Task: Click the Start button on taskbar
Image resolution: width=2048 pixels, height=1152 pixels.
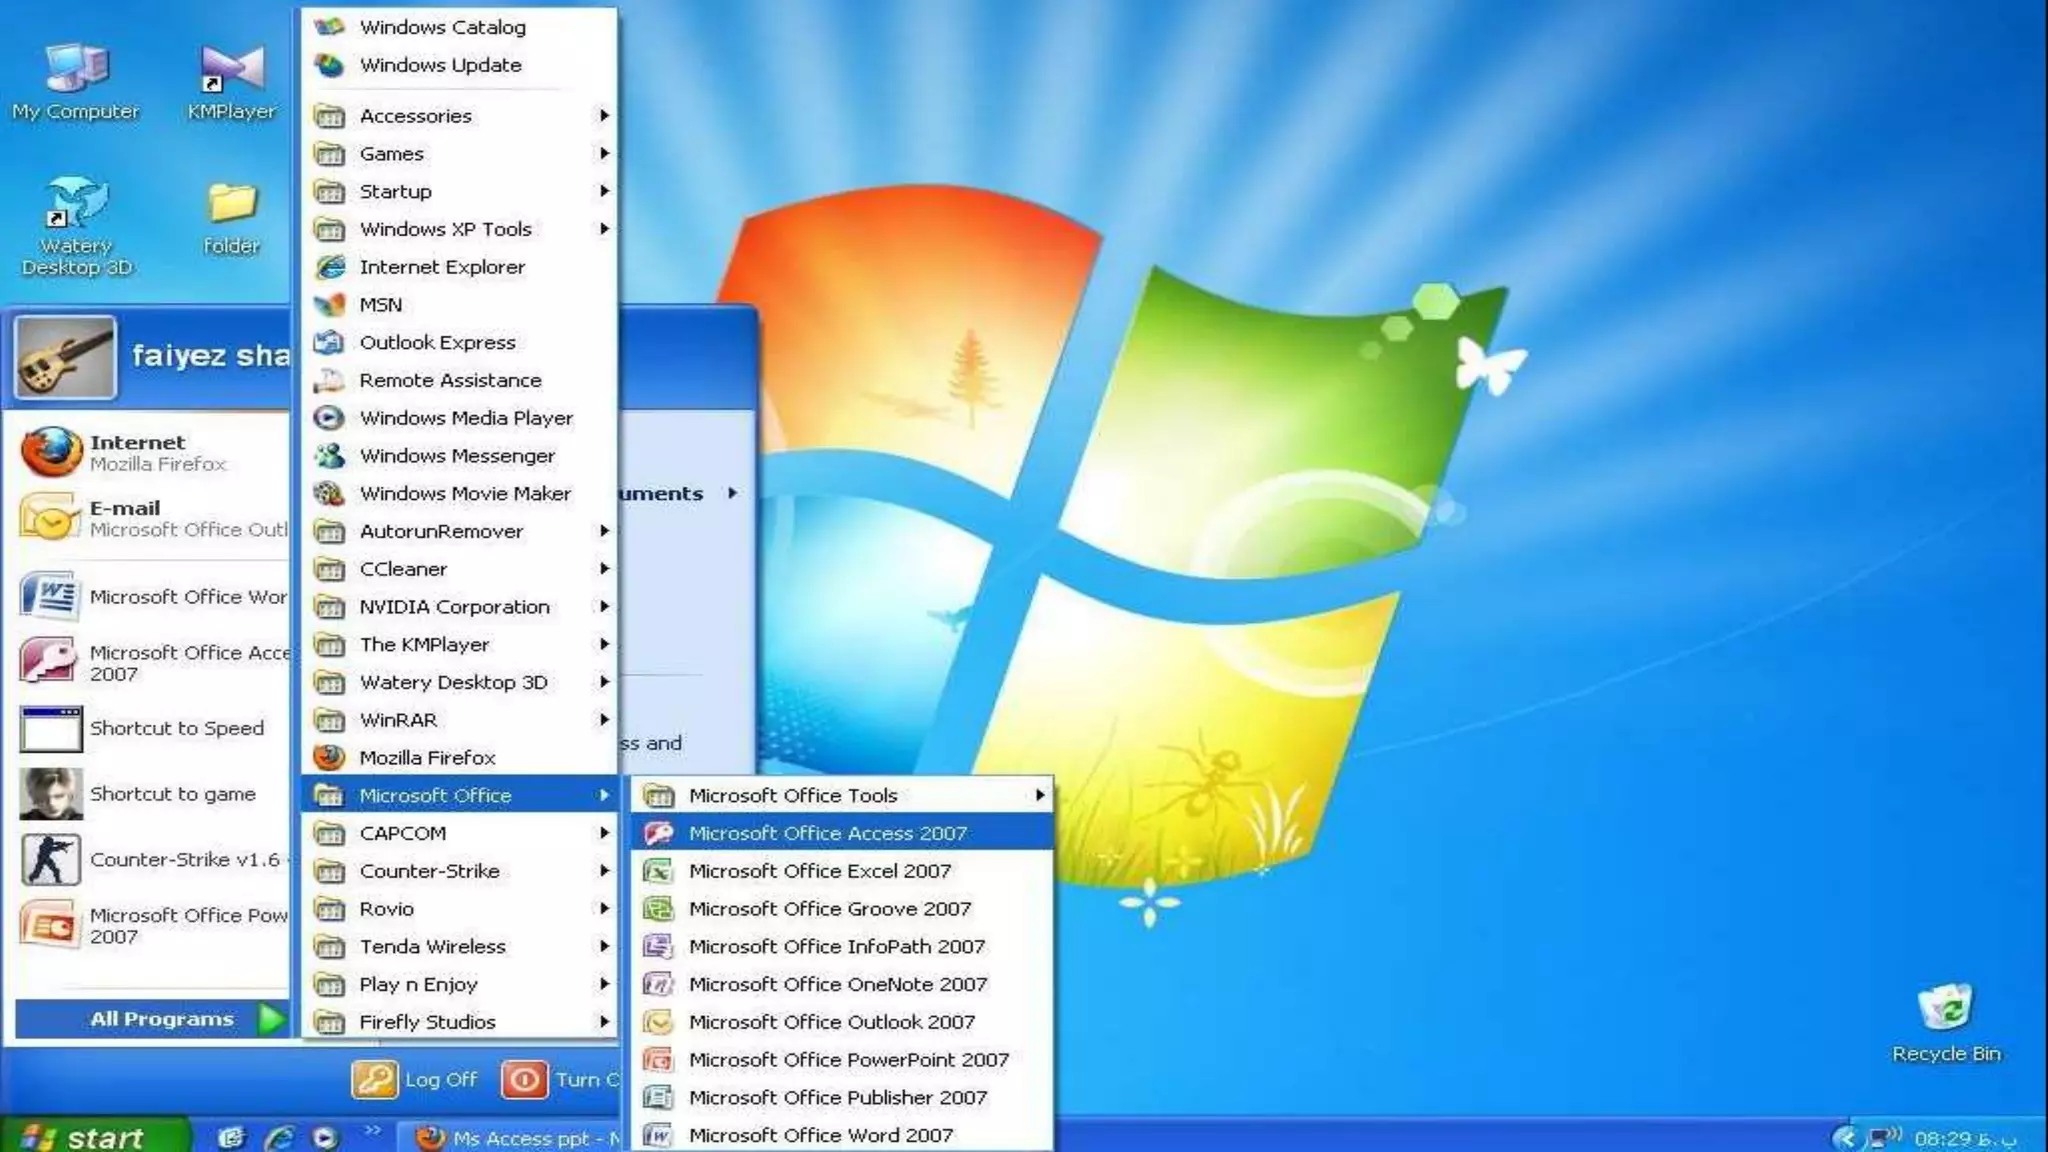Action: point(90,1137)
